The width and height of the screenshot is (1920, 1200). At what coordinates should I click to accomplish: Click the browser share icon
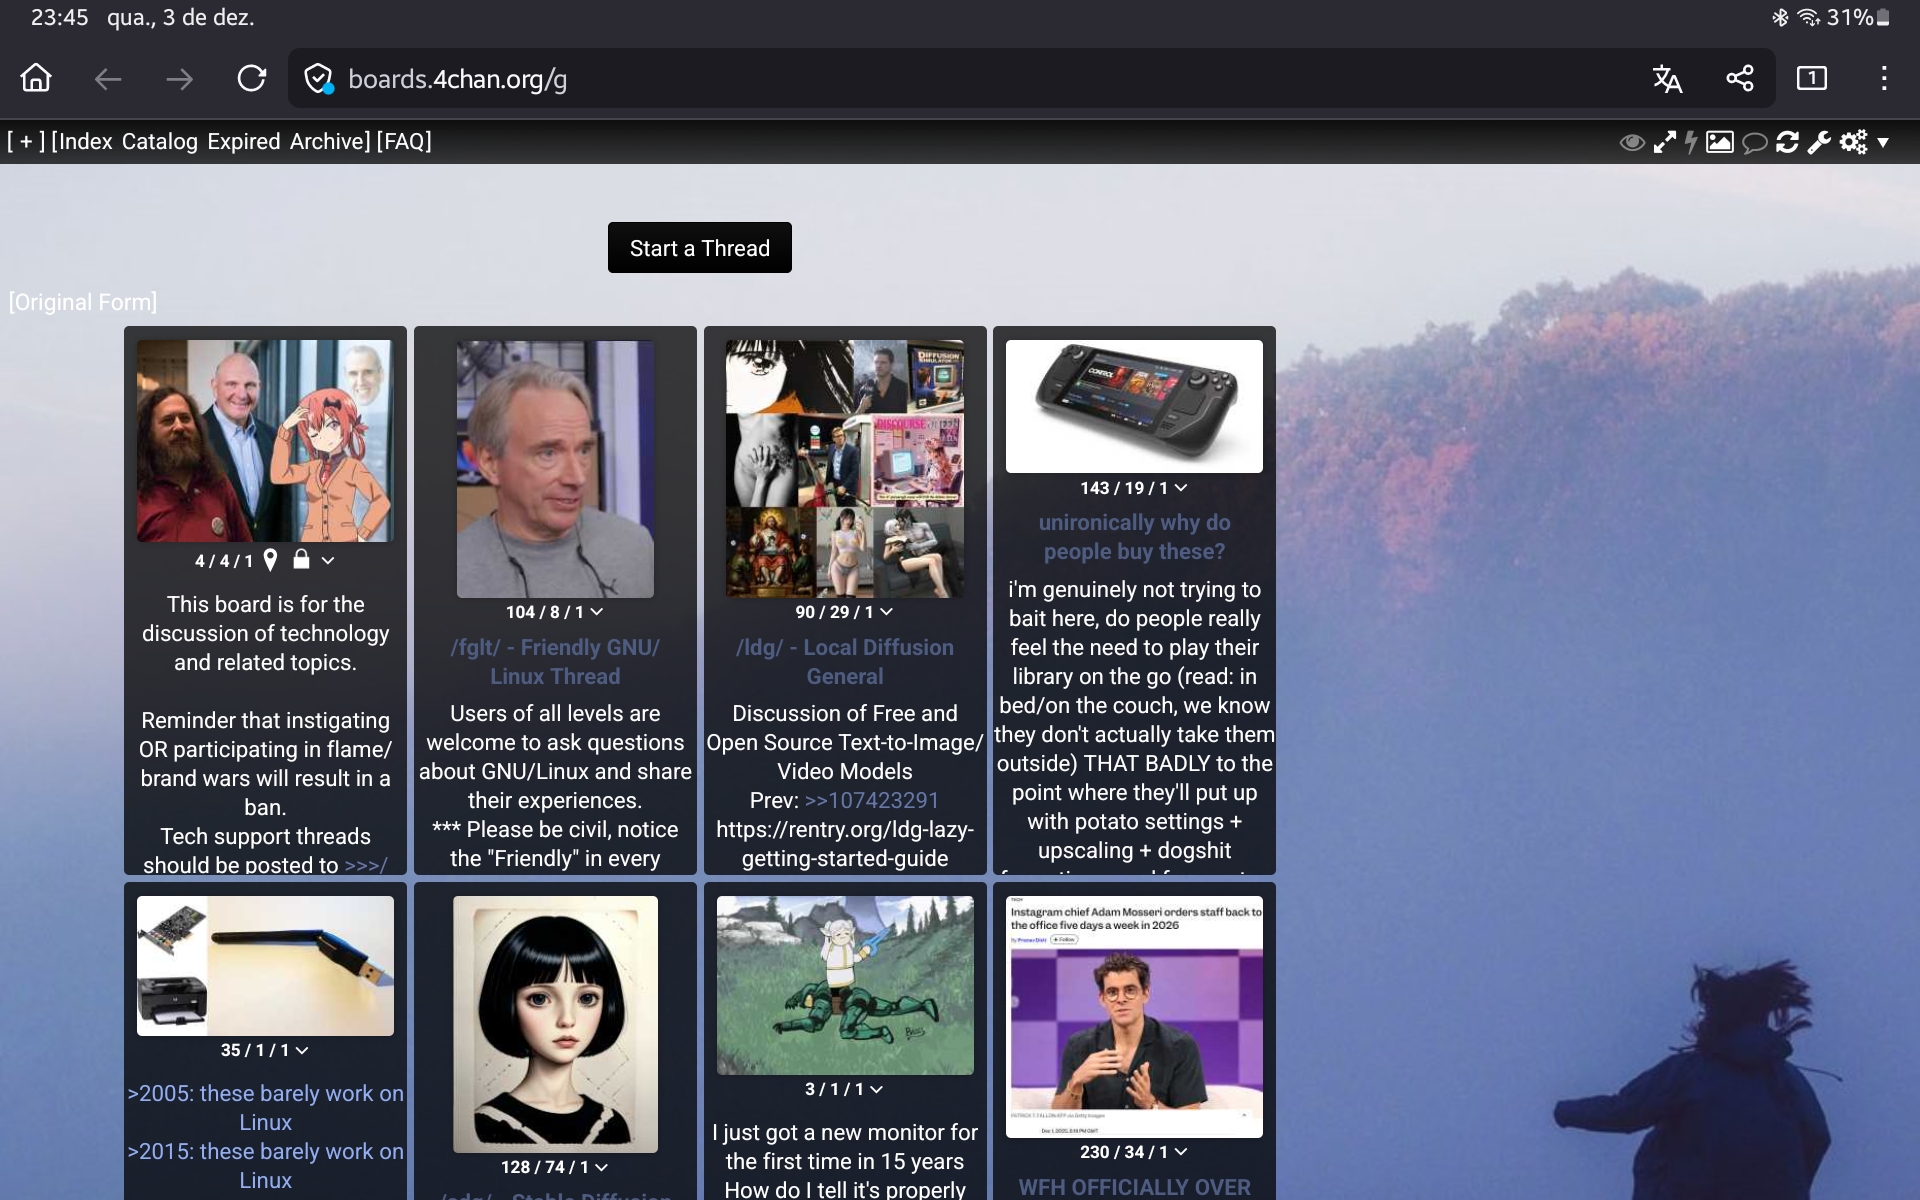click(x=1740, y=79)
